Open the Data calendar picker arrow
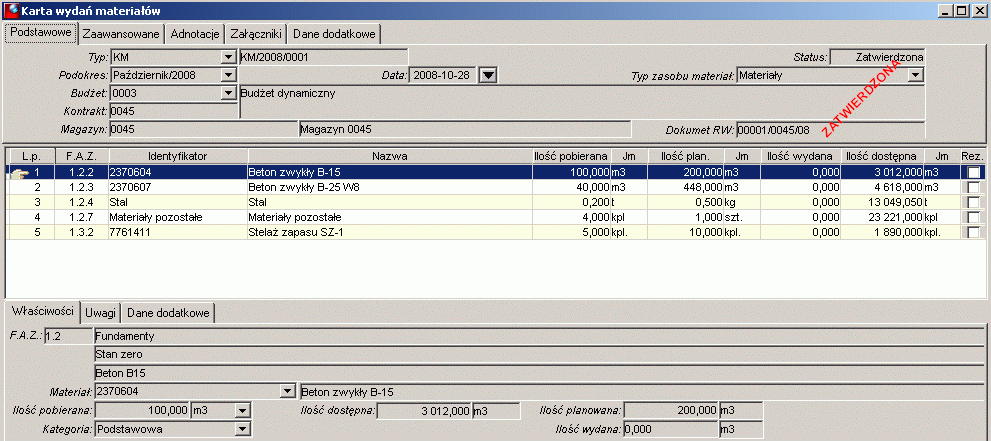The width and height of the screenshot is (991, 441). (489, 75)
